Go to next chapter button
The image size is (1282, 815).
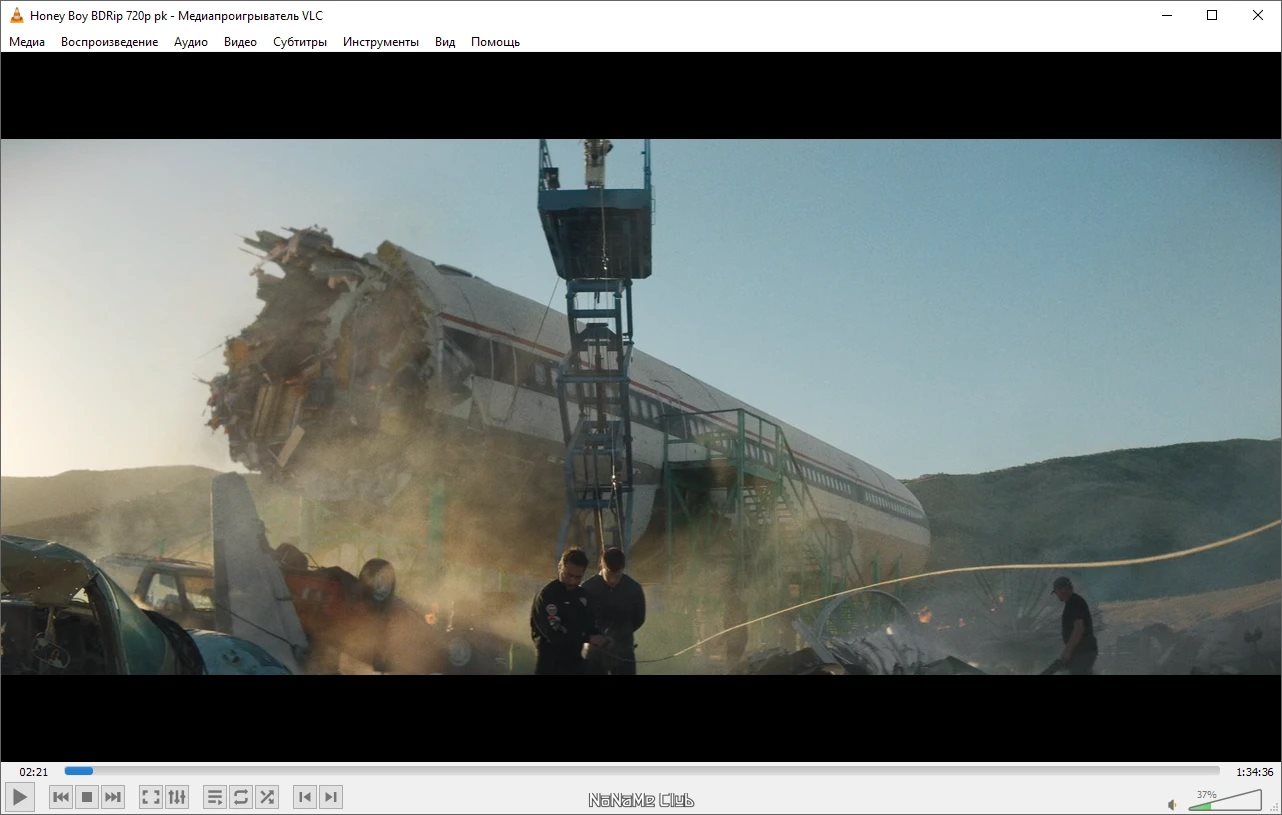click(331, 797)
